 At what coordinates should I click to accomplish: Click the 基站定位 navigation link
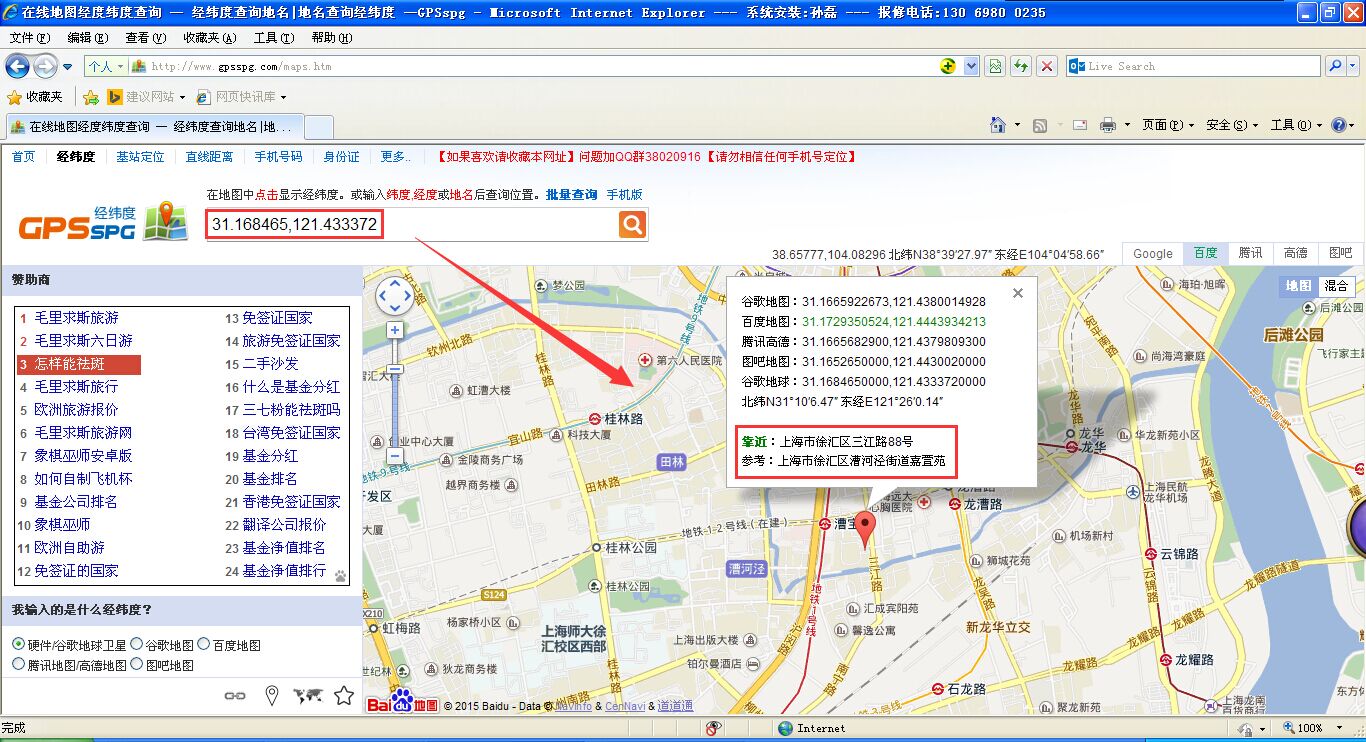[140, 157]
